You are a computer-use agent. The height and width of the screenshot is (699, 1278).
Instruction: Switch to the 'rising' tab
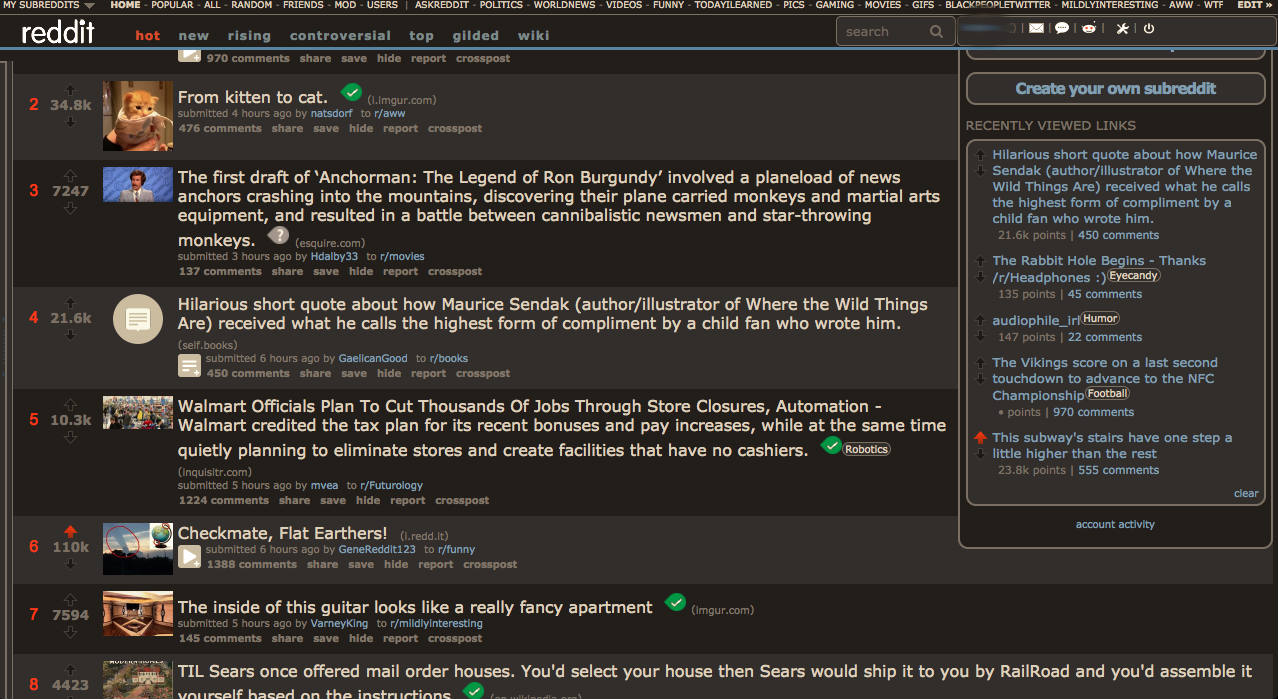click(249, 35)
